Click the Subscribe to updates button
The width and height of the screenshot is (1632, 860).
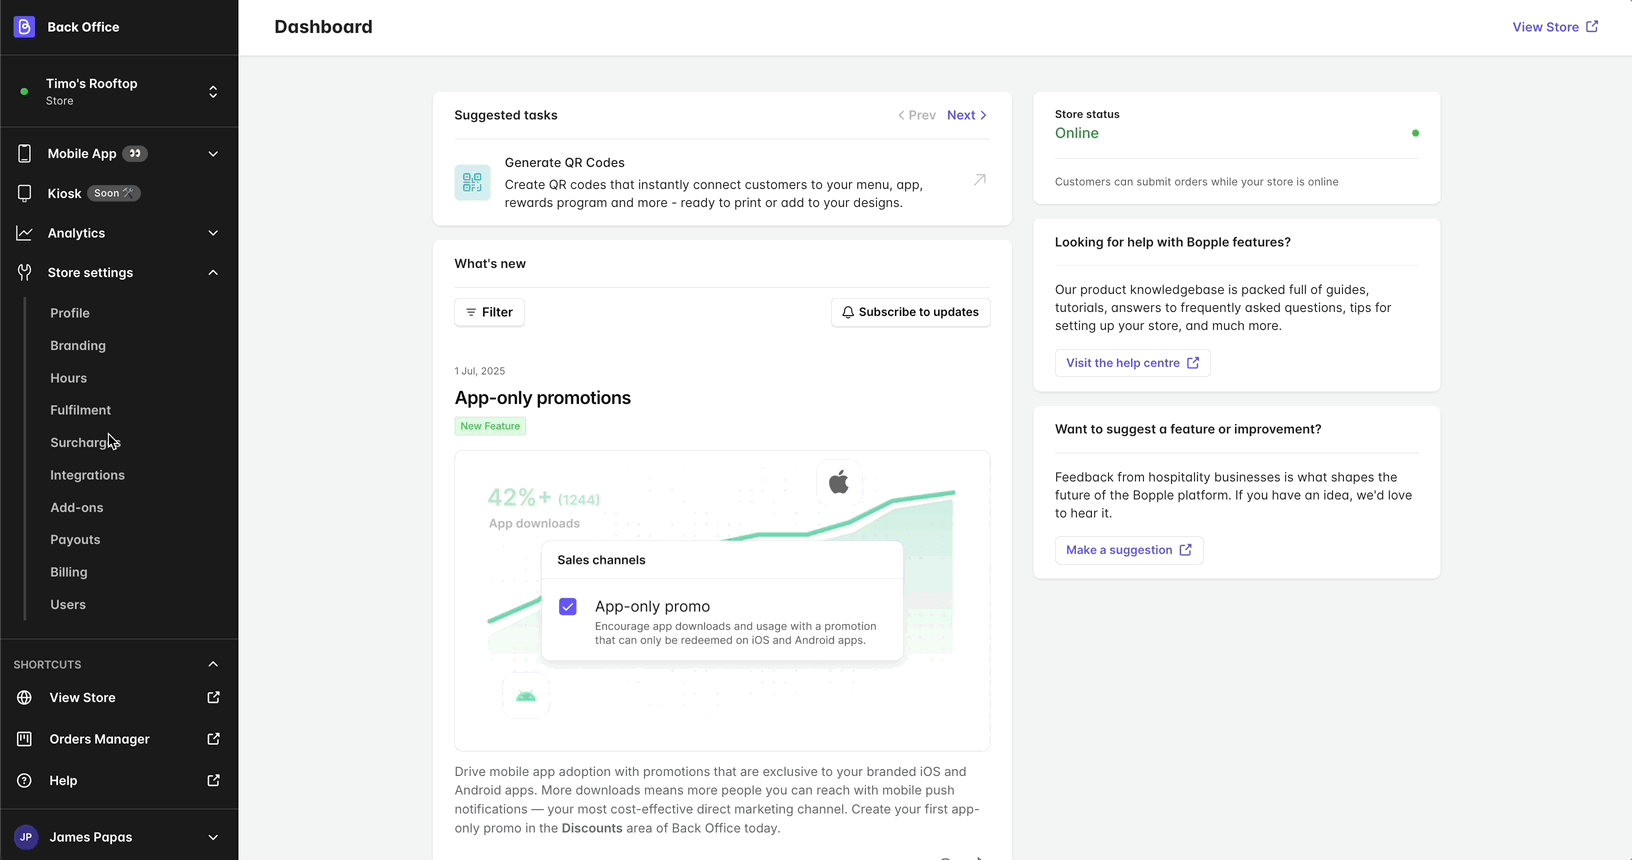[x=910, y=312]
